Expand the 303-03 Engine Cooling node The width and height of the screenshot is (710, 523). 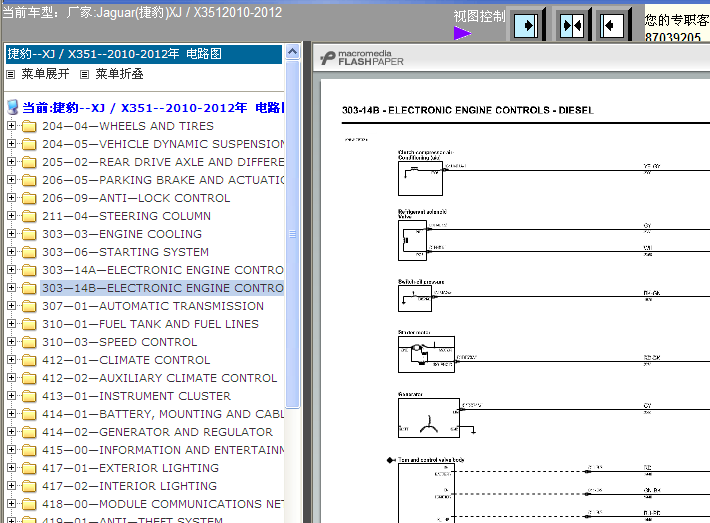click(x=12, y=234)
